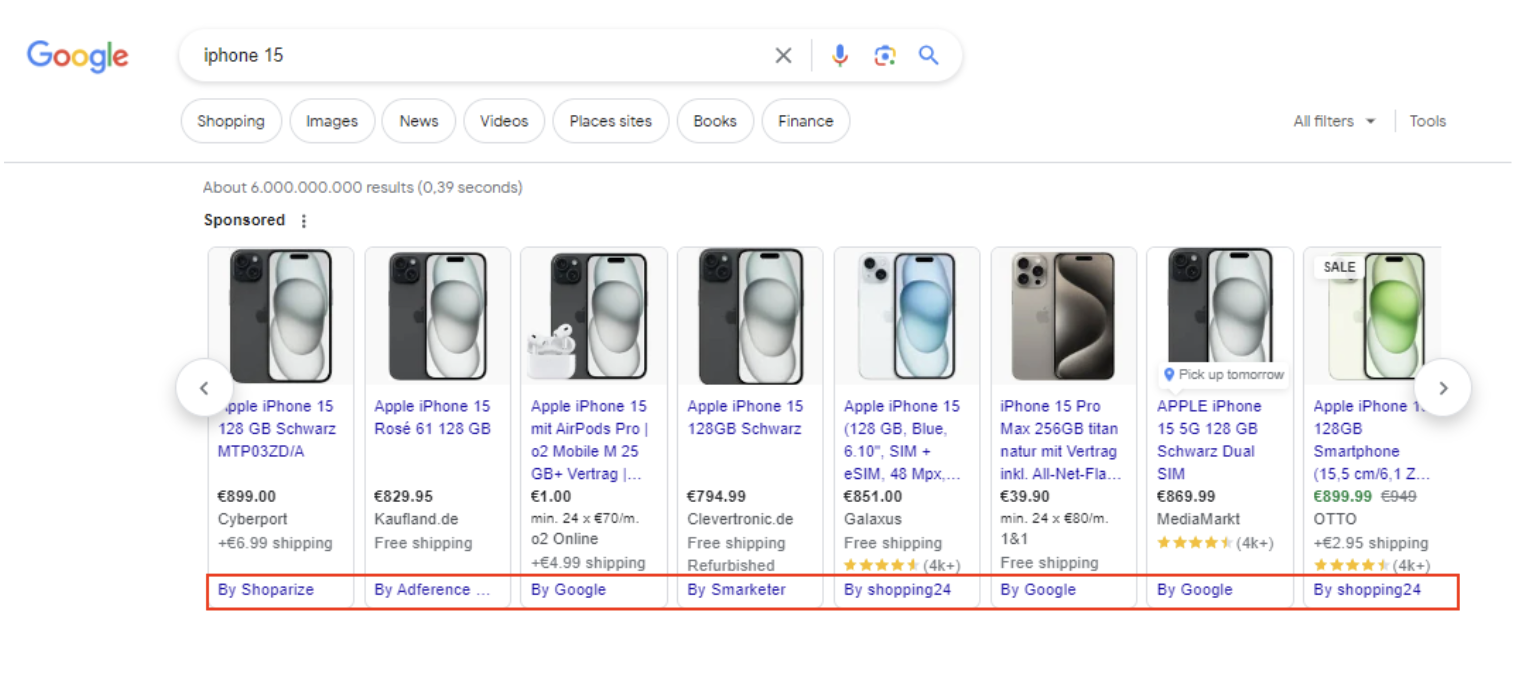Click the €869.99 MediaMarkt price
This screenshot has height=676, width=1524.
[1186, 497]
